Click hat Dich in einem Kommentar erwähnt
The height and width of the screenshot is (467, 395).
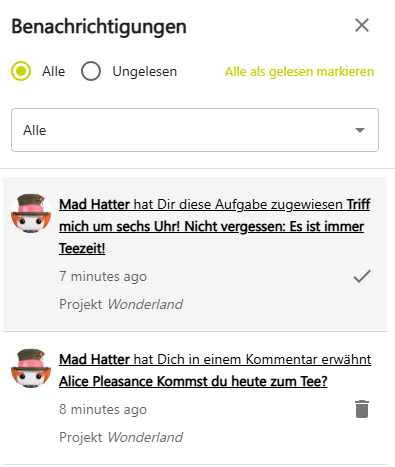(x=252, y=359)
